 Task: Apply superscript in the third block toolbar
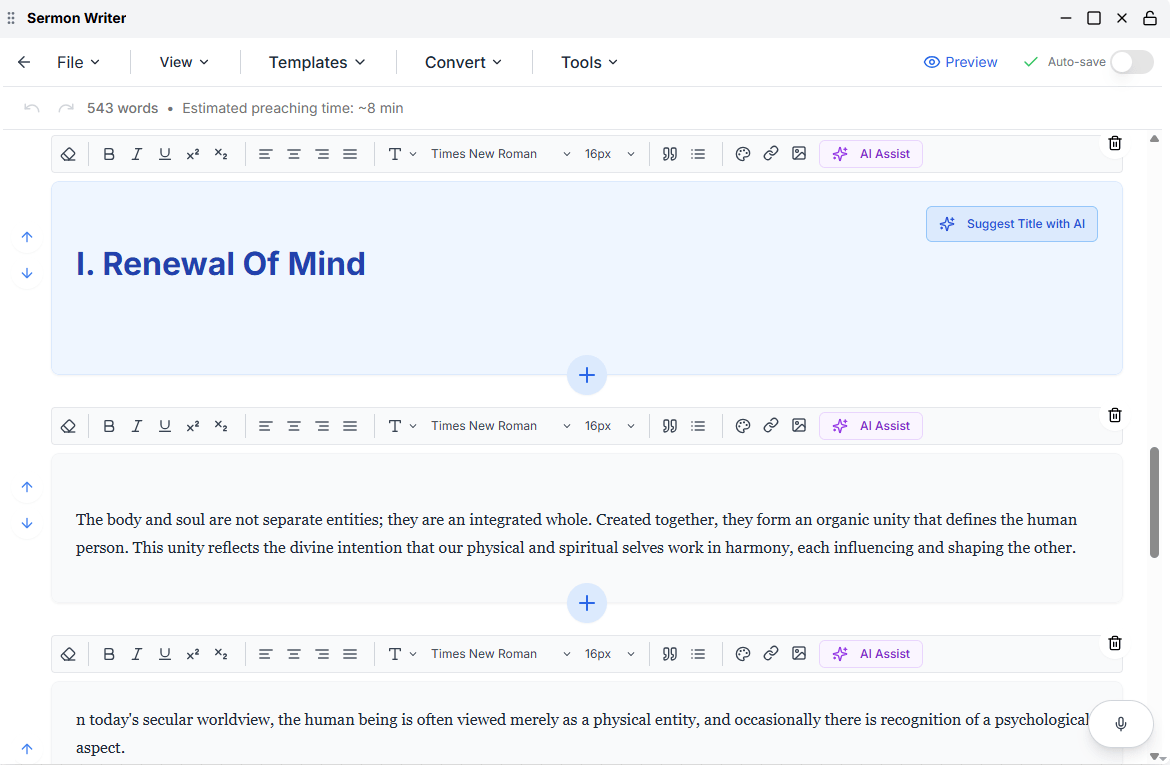[193, 654]
